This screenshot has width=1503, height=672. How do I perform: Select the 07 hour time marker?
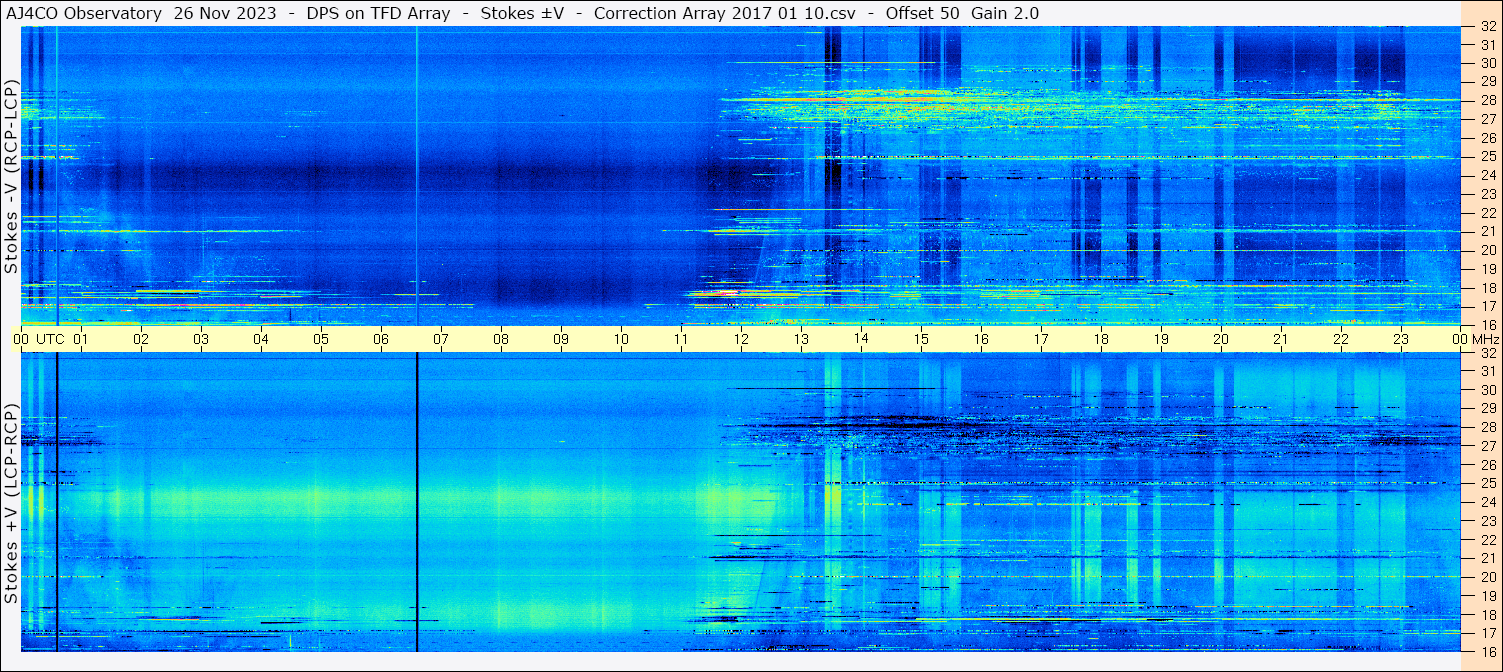tap(441, 339)
